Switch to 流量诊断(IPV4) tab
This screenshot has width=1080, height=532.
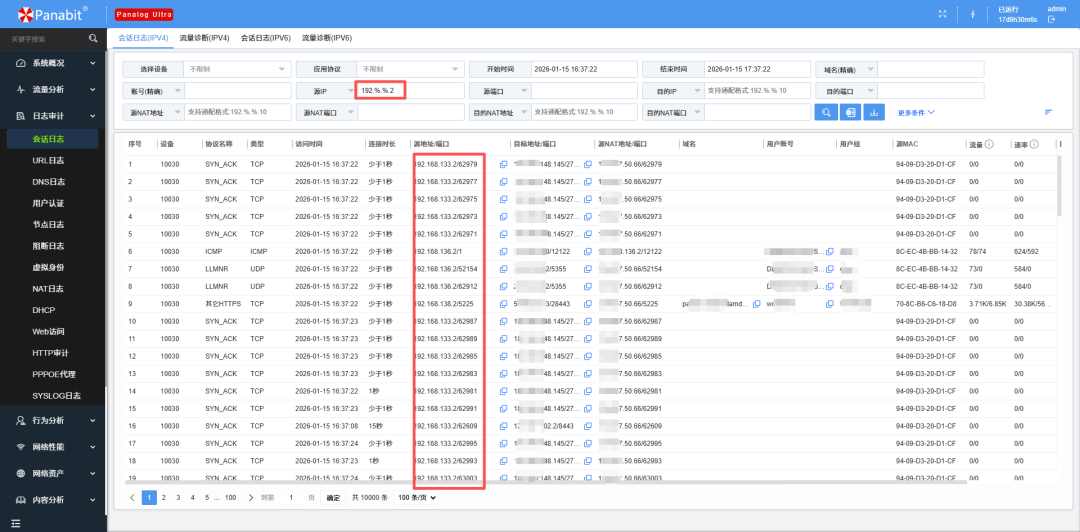pos(205,38)
